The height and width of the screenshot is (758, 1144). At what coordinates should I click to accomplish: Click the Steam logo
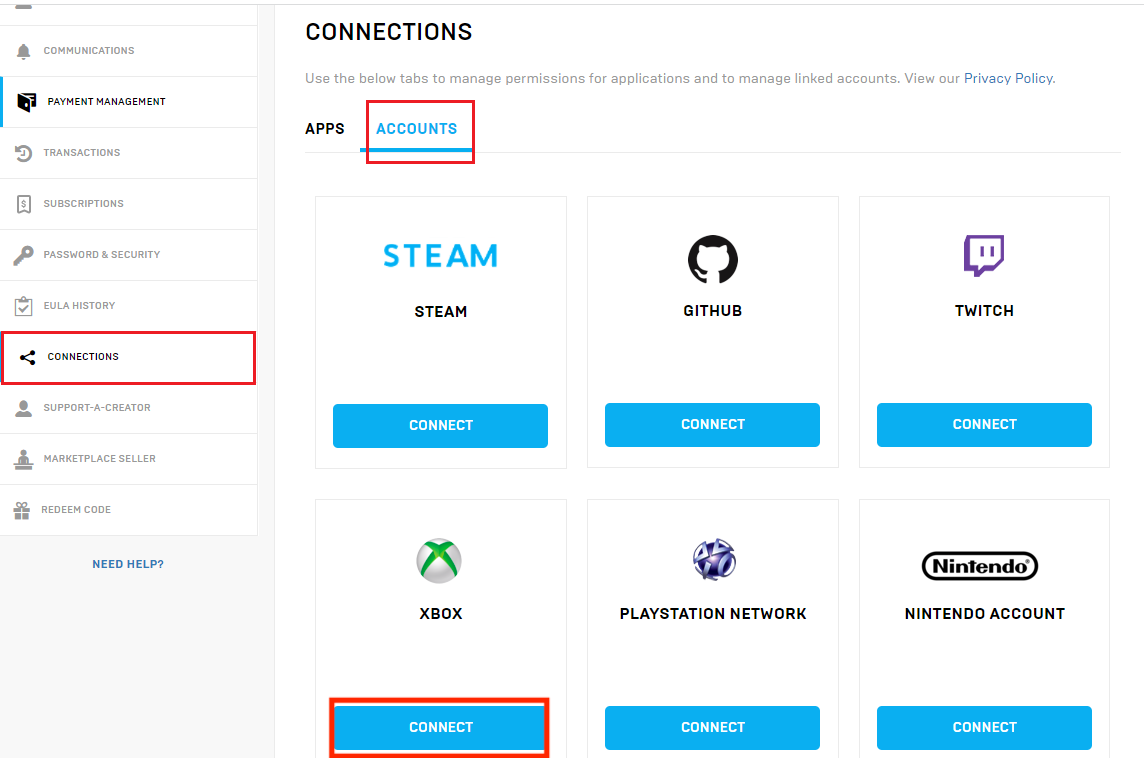point(441,255)
